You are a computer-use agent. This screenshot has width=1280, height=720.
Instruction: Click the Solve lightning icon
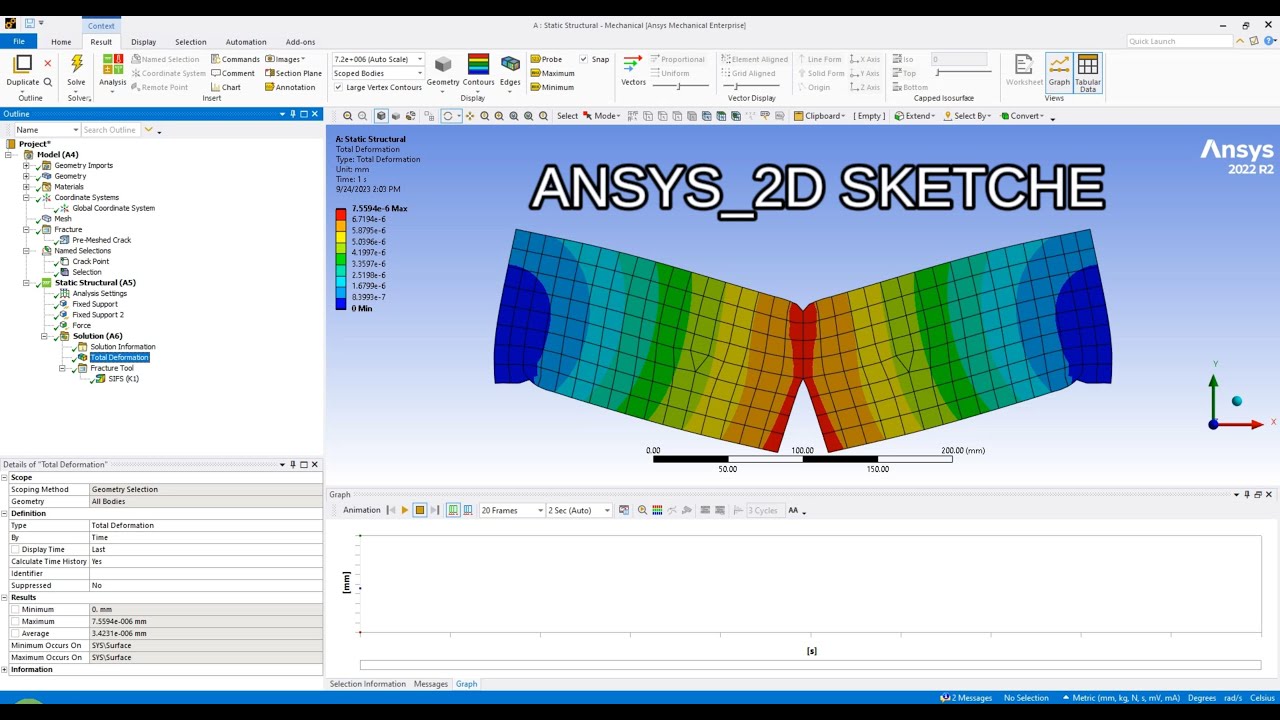coord(76,64)
